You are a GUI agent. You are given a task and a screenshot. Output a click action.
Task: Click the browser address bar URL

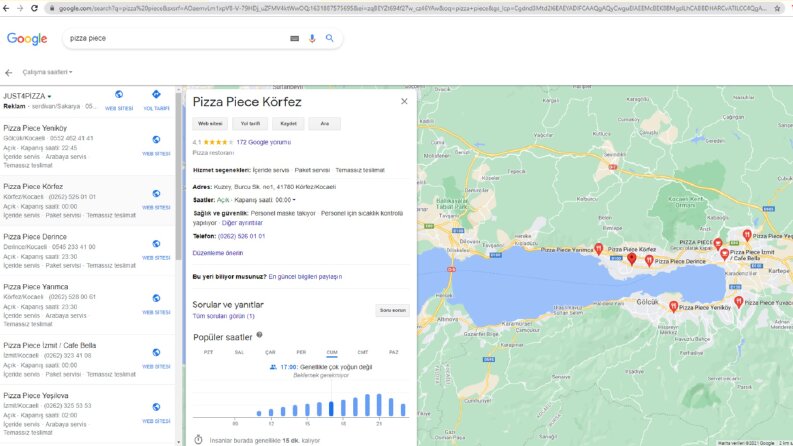412,9
